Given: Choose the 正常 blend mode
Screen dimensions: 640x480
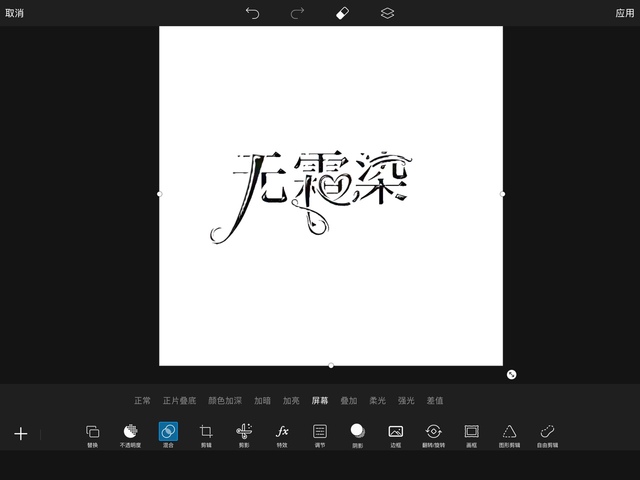Looking at the screenshot, I should pyautogui.click(x=143, y=401).
